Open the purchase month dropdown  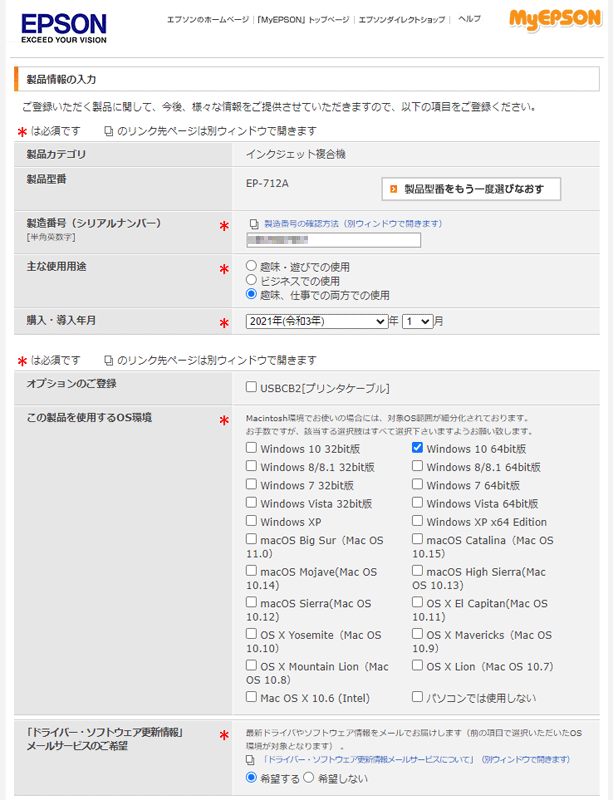point(418,321)
